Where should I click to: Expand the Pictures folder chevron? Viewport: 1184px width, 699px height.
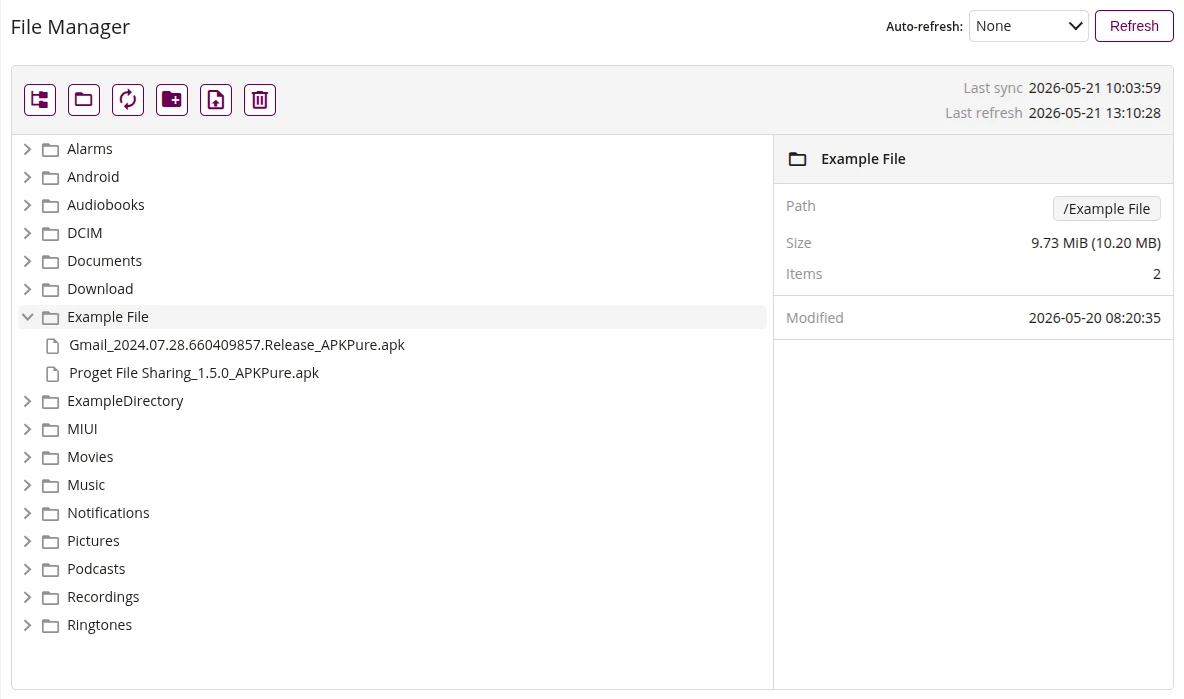pos(27,541)
